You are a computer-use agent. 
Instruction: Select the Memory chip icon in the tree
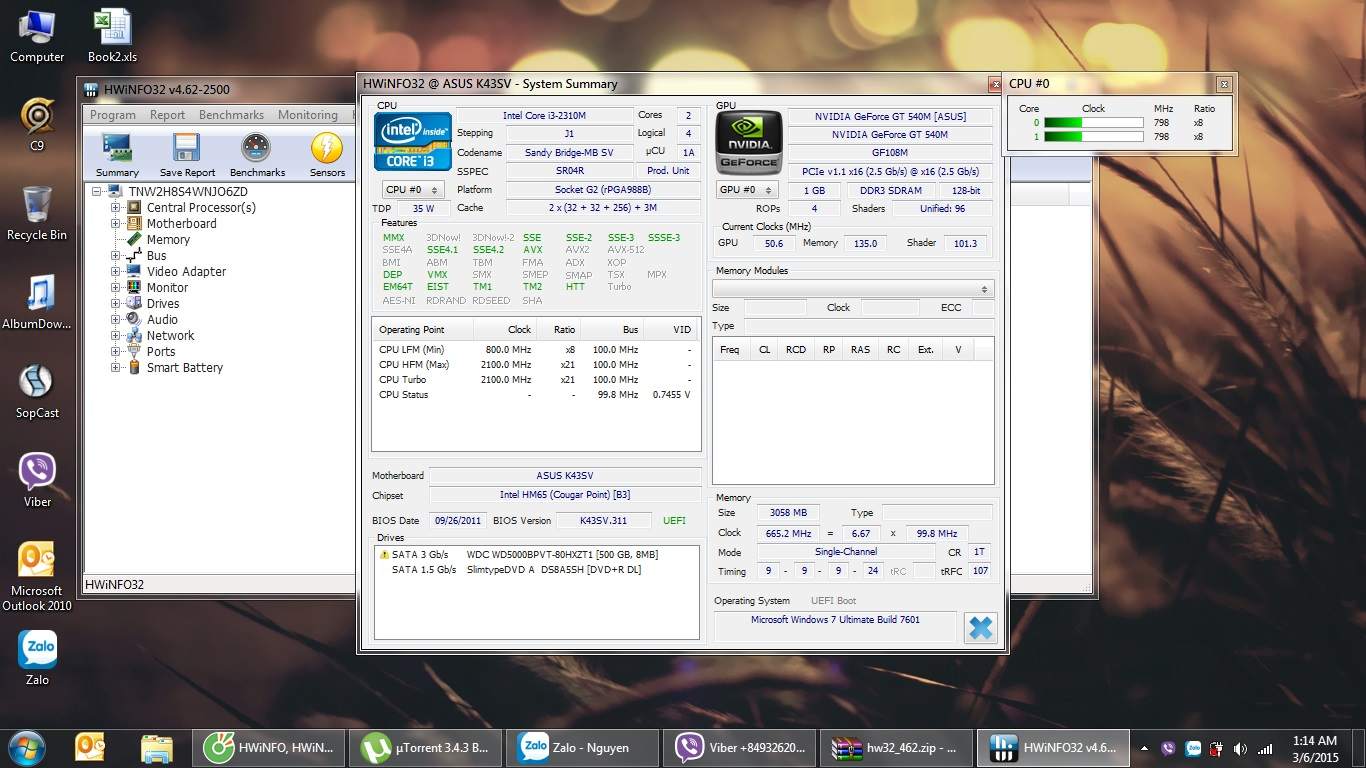coord(134,240)
